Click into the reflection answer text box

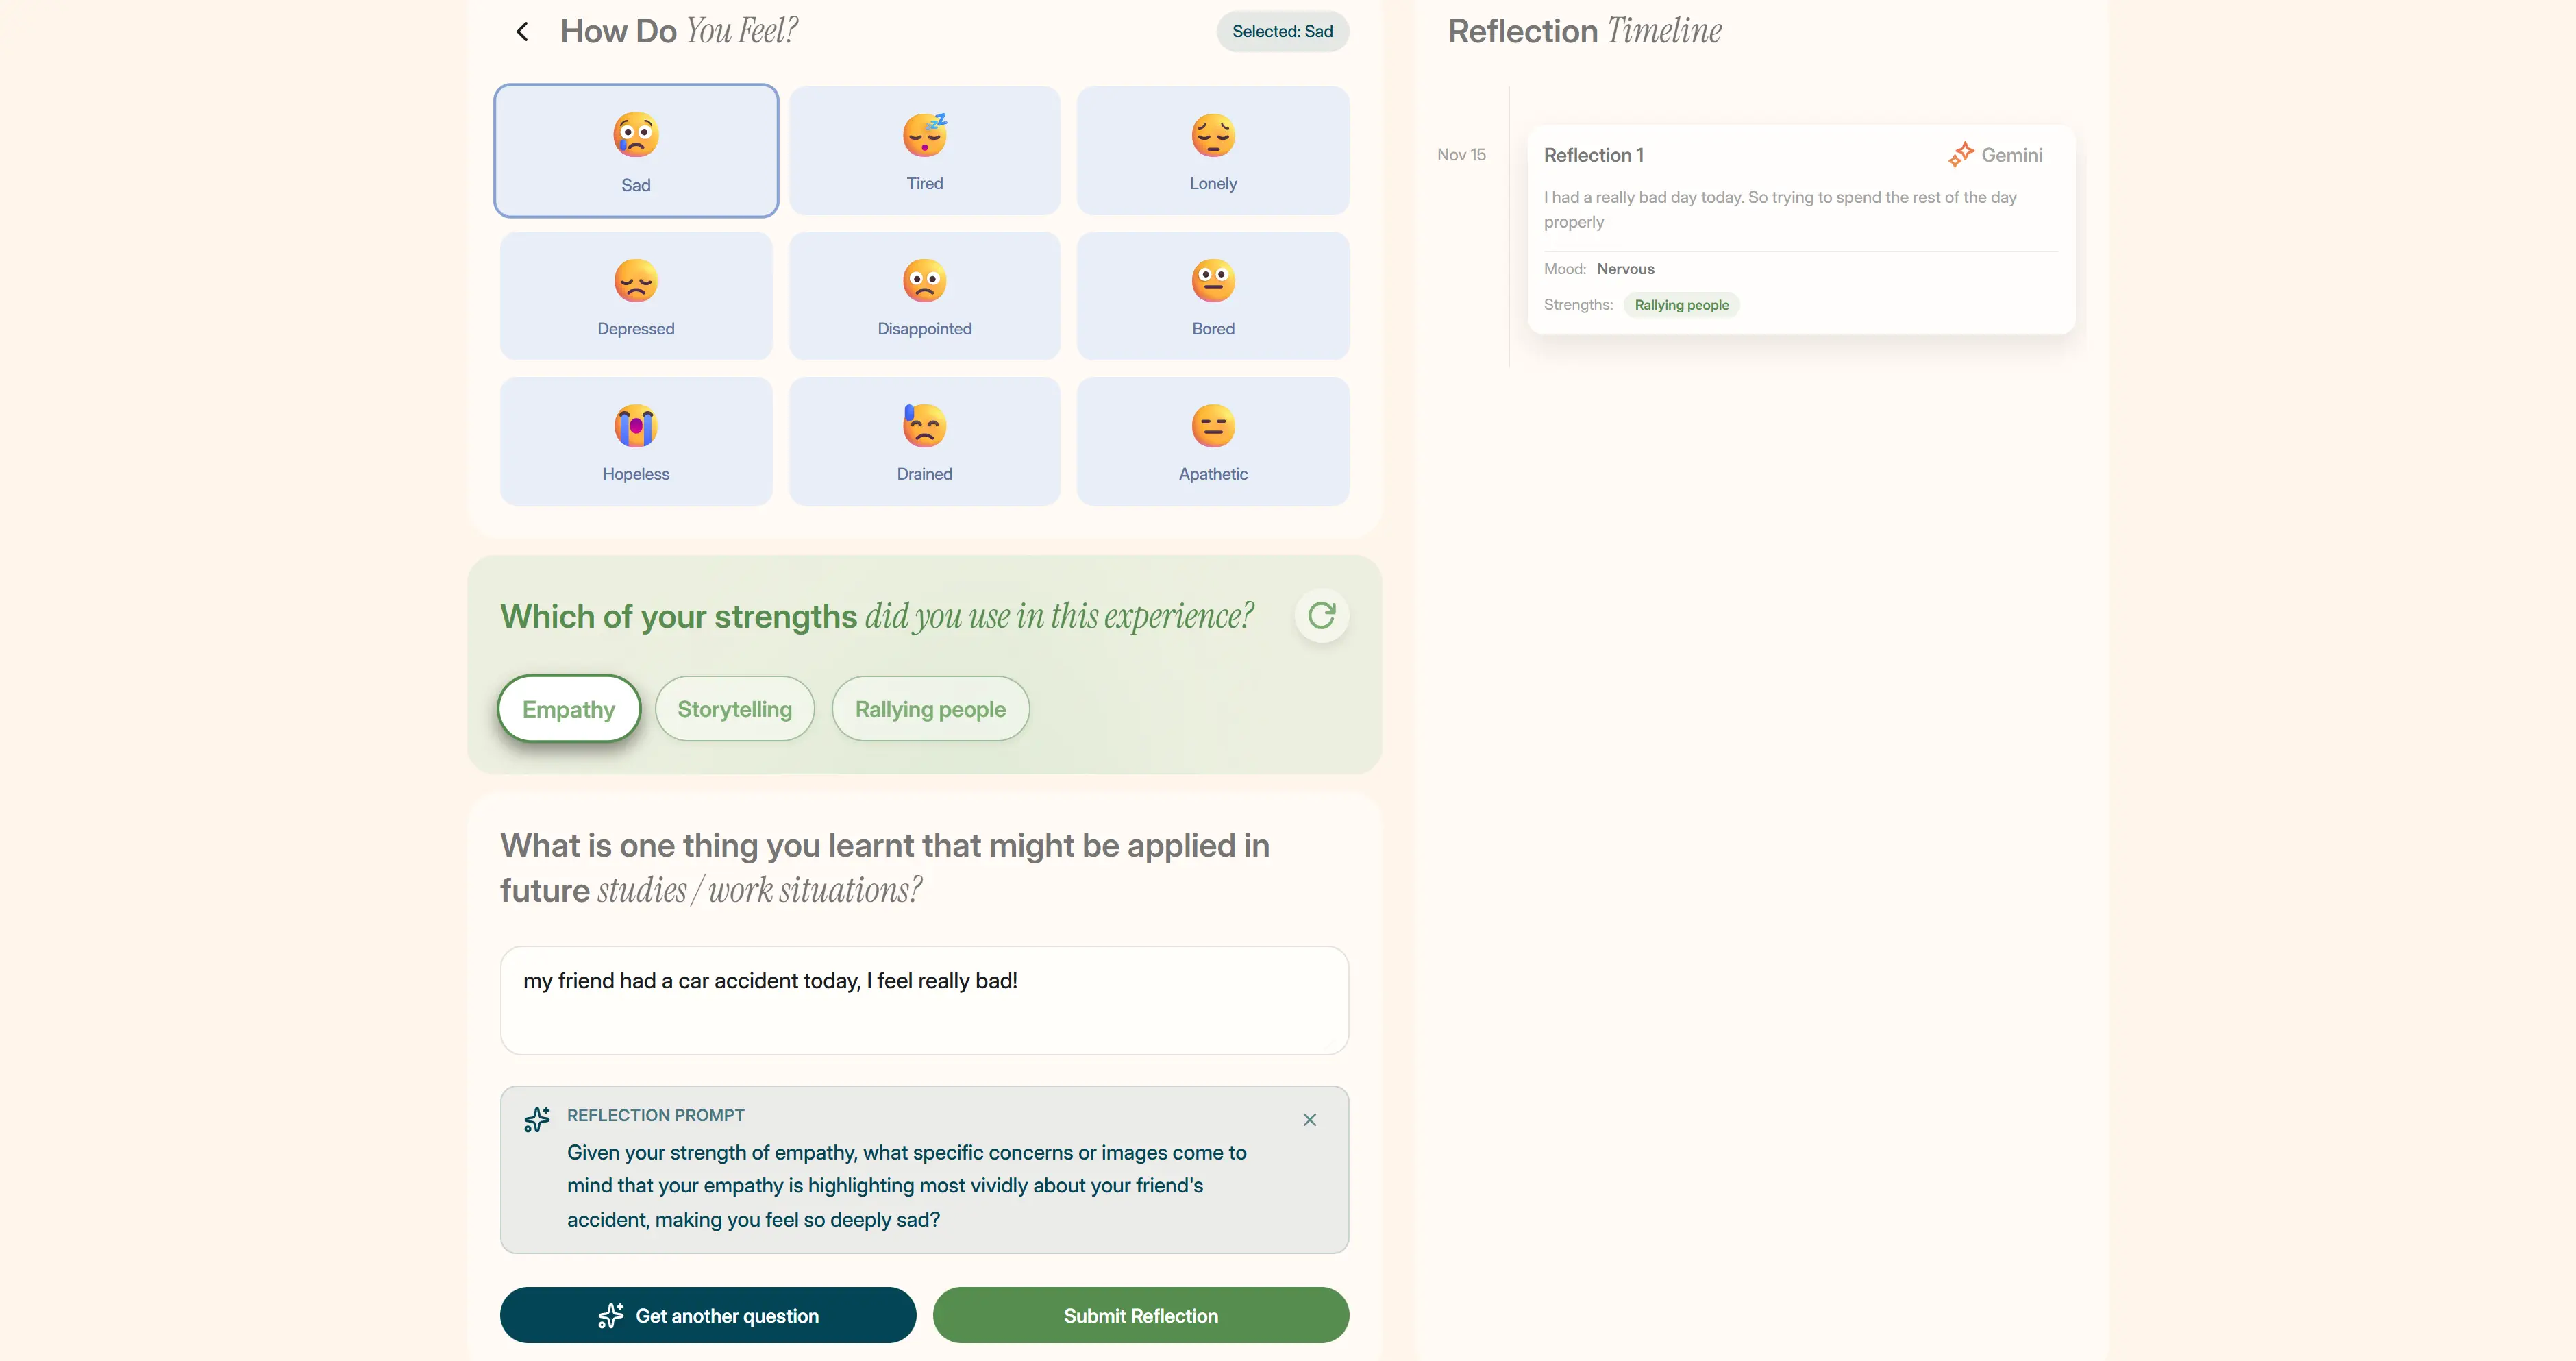click(x=924, y=1000)
